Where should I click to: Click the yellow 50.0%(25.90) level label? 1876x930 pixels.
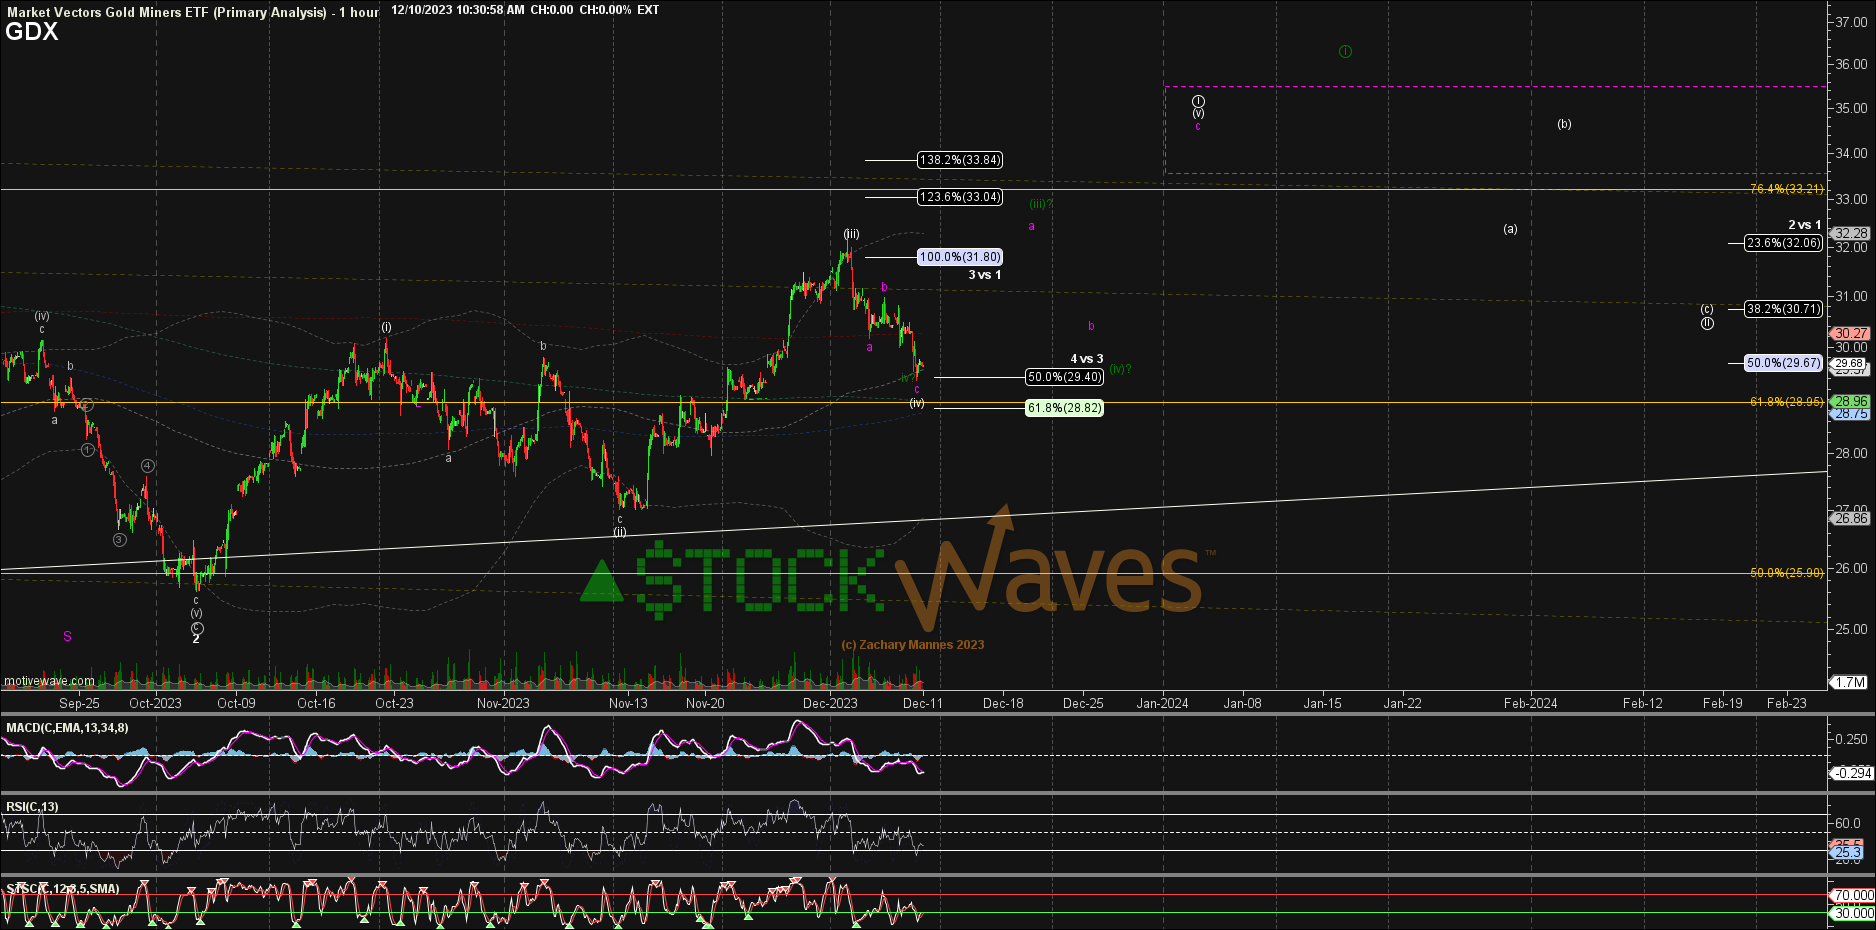1787,573
